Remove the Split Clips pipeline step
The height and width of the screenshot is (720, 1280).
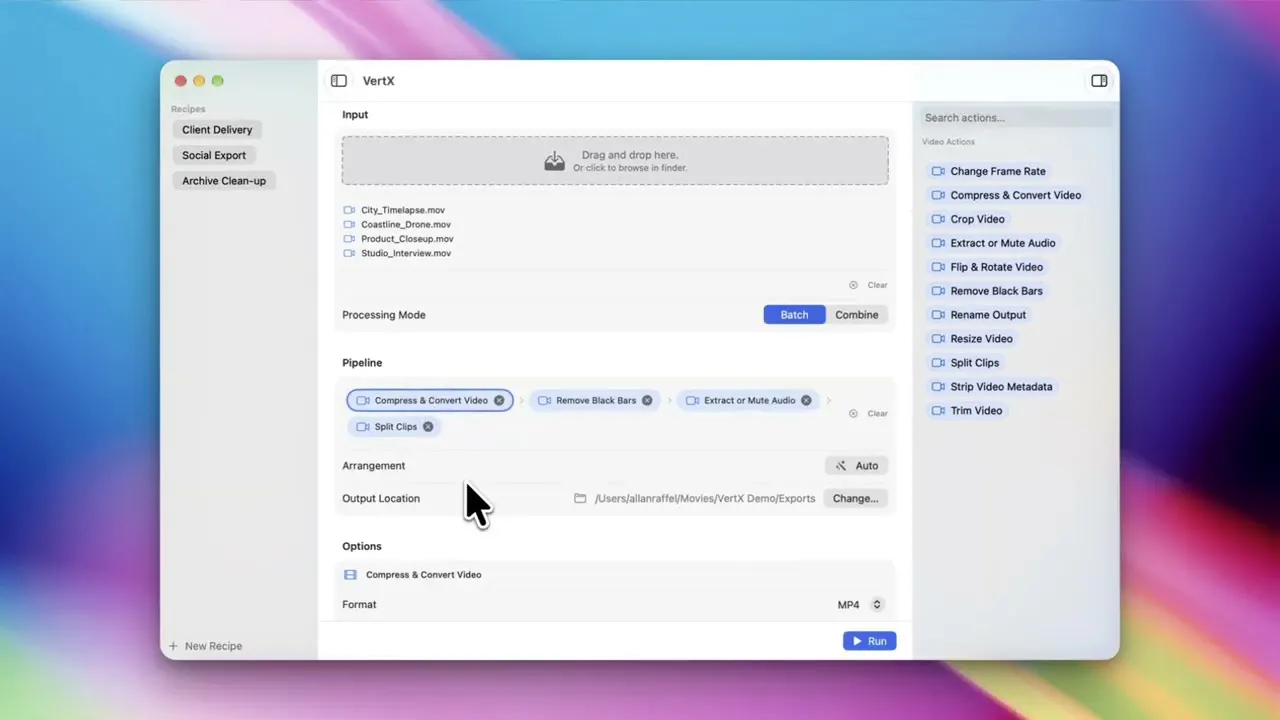point(428,427)
